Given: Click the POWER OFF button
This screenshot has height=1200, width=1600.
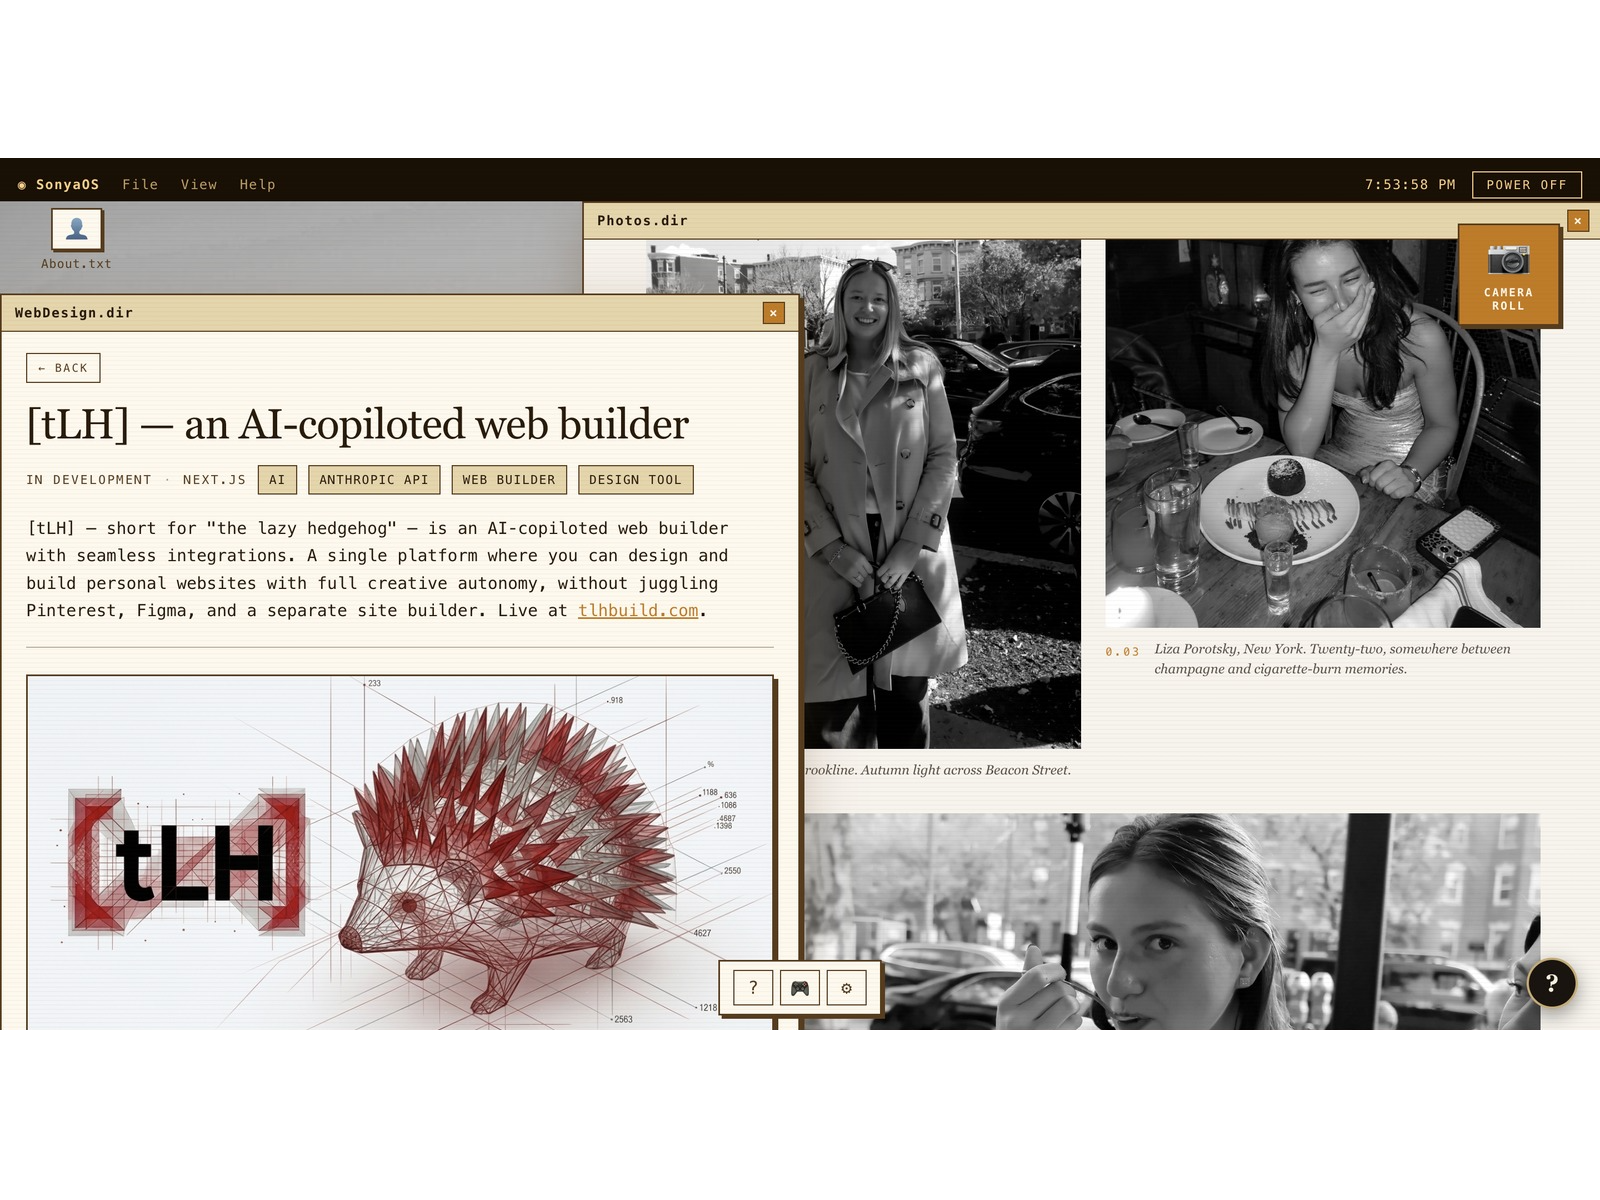Looking at the screenshot, I should [1526, 185].
